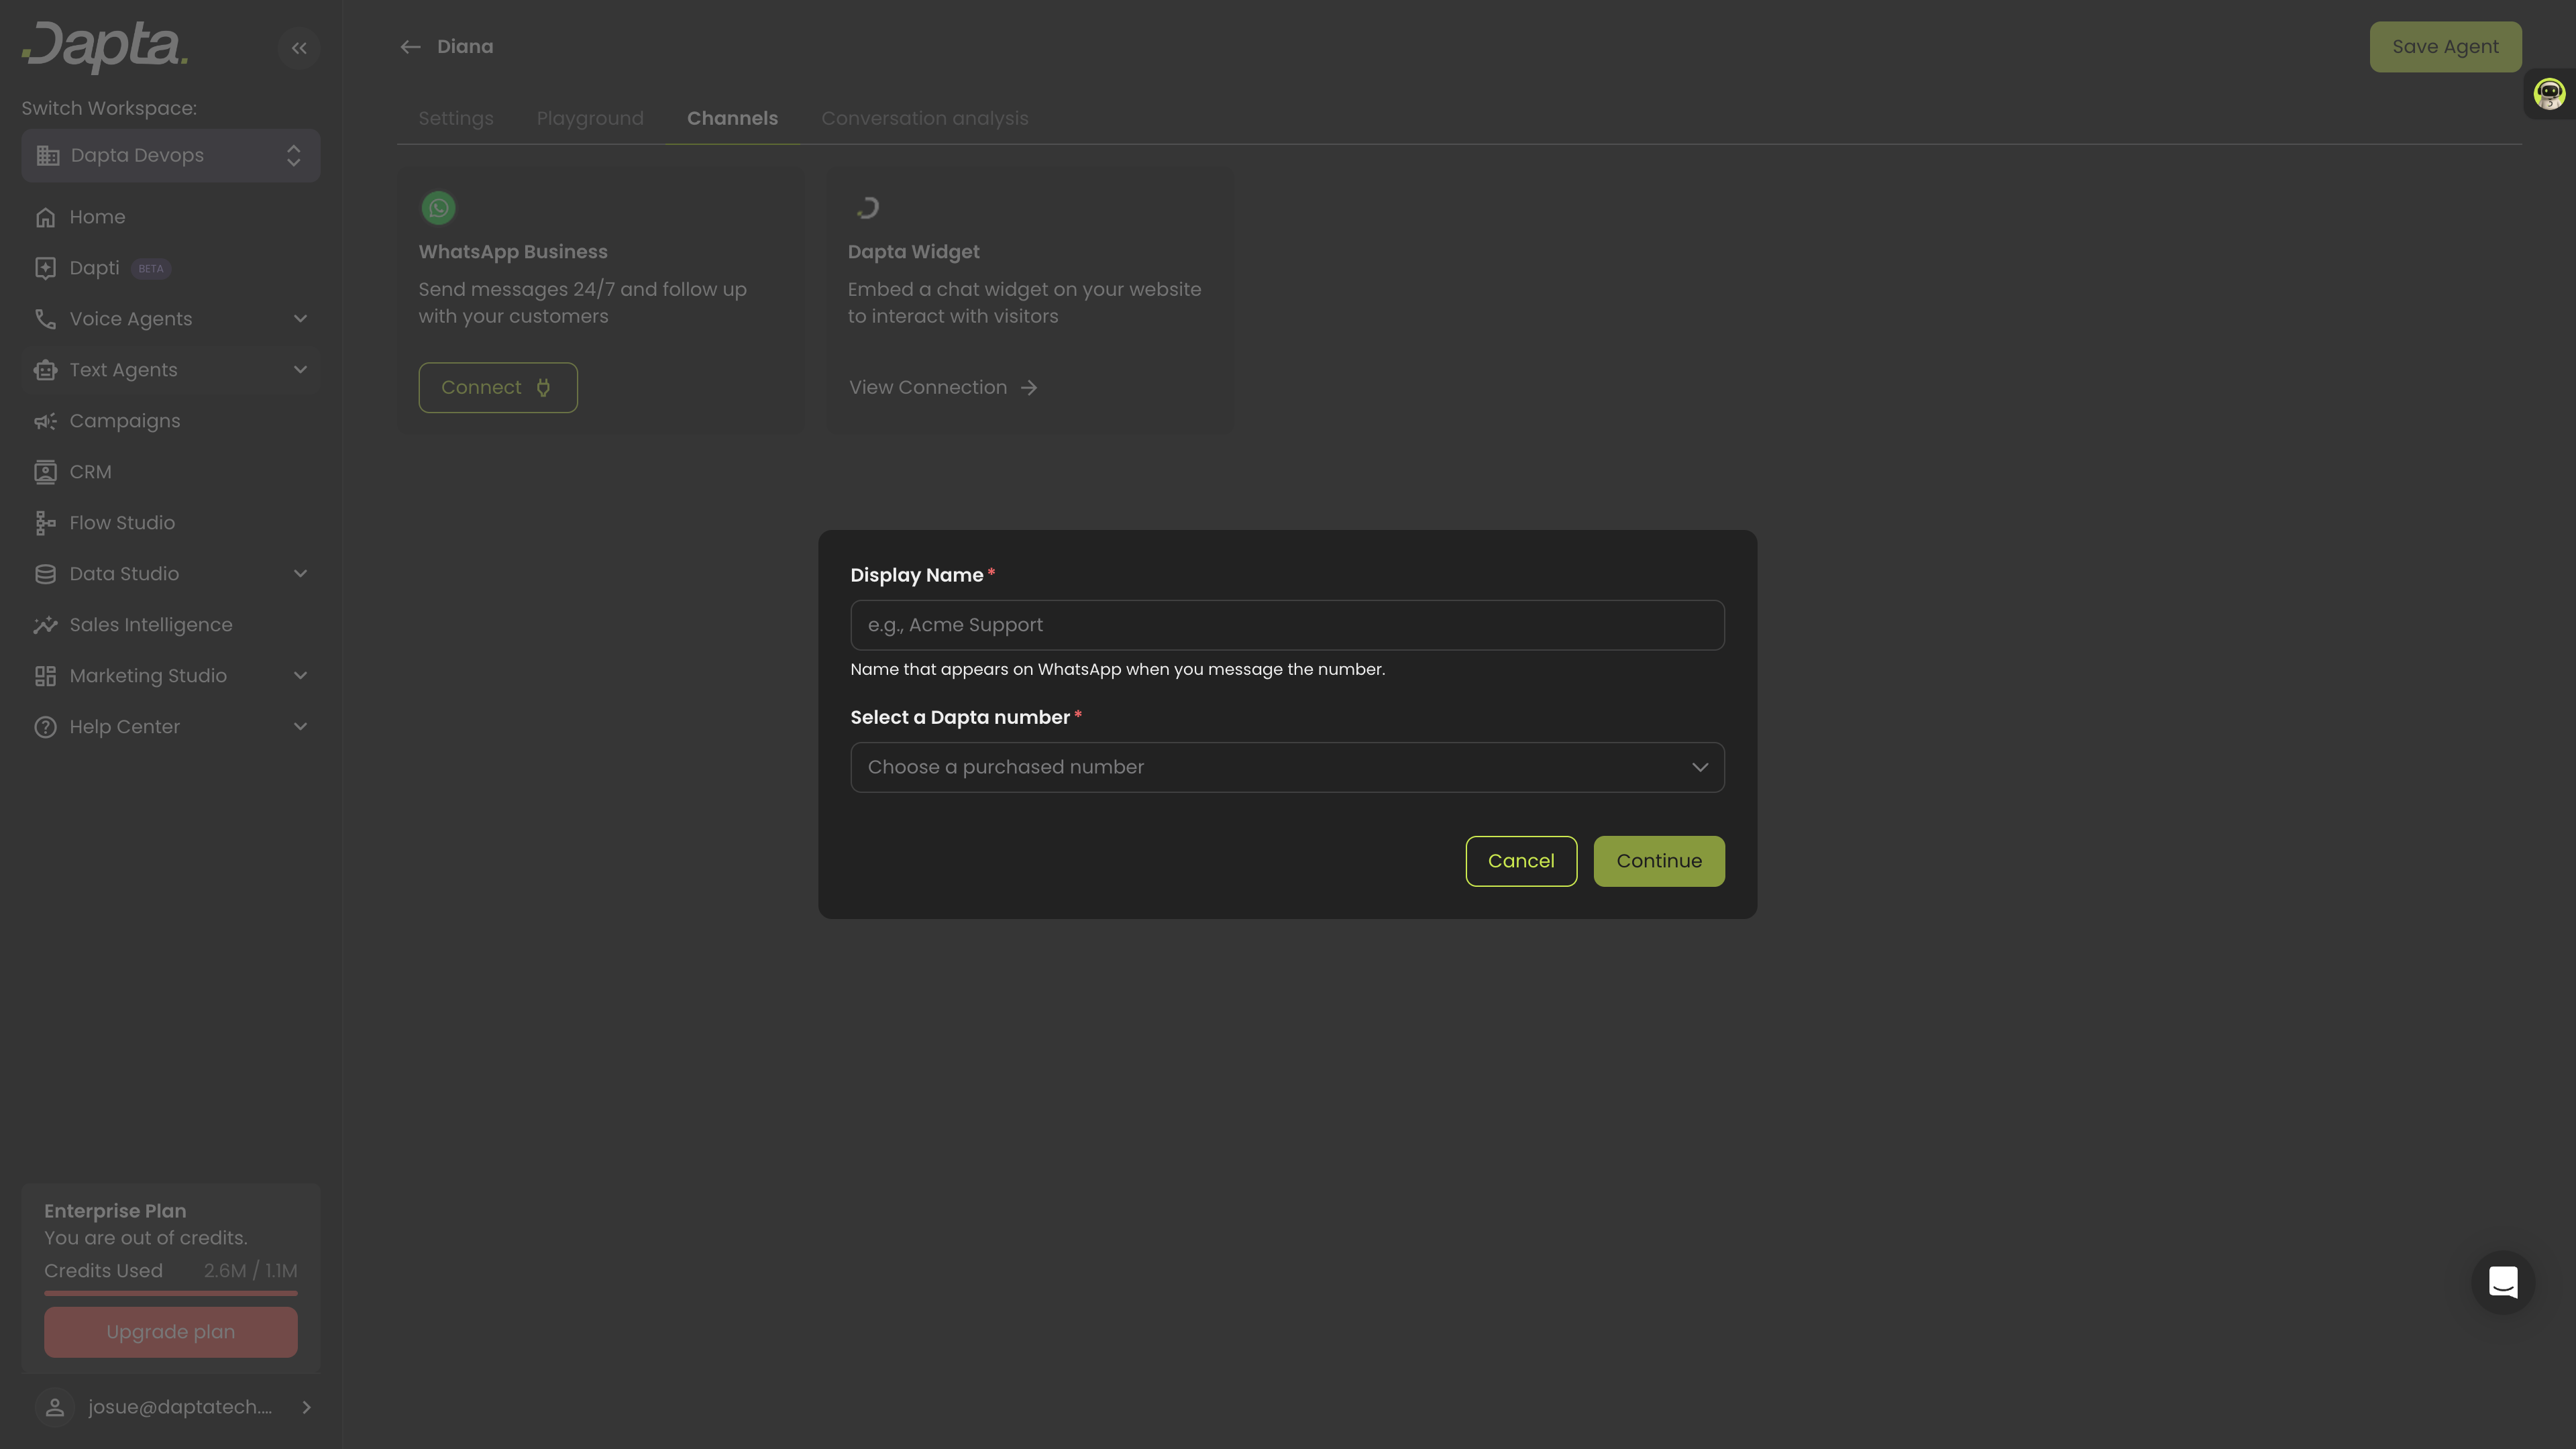This screenshot has width=2576, height=1449.
Task: Select the Channels tab
Action: (732, 118)
